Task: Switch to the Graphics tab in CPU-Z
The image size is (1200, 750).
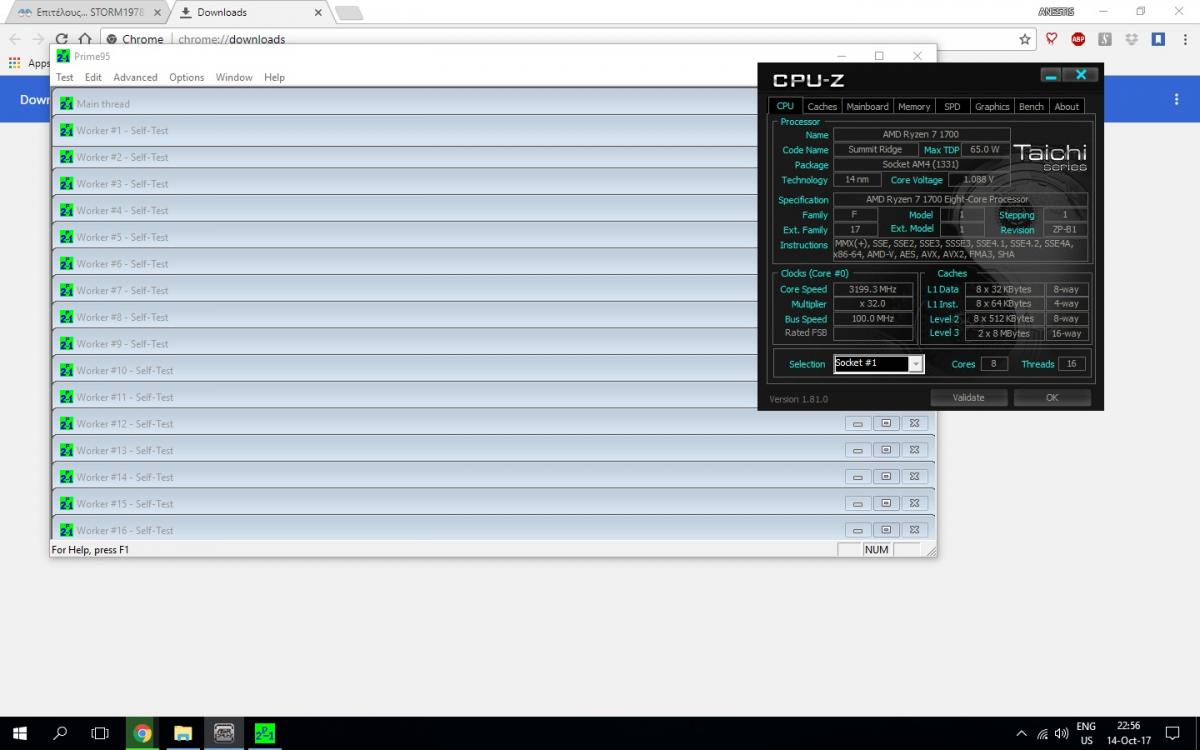Action: coord(992,106)
